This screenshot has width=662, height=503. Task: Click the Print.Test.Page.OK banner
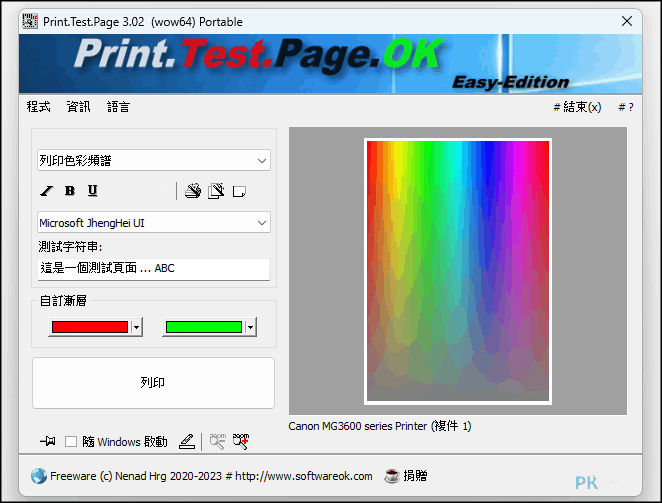pos(331,64)
